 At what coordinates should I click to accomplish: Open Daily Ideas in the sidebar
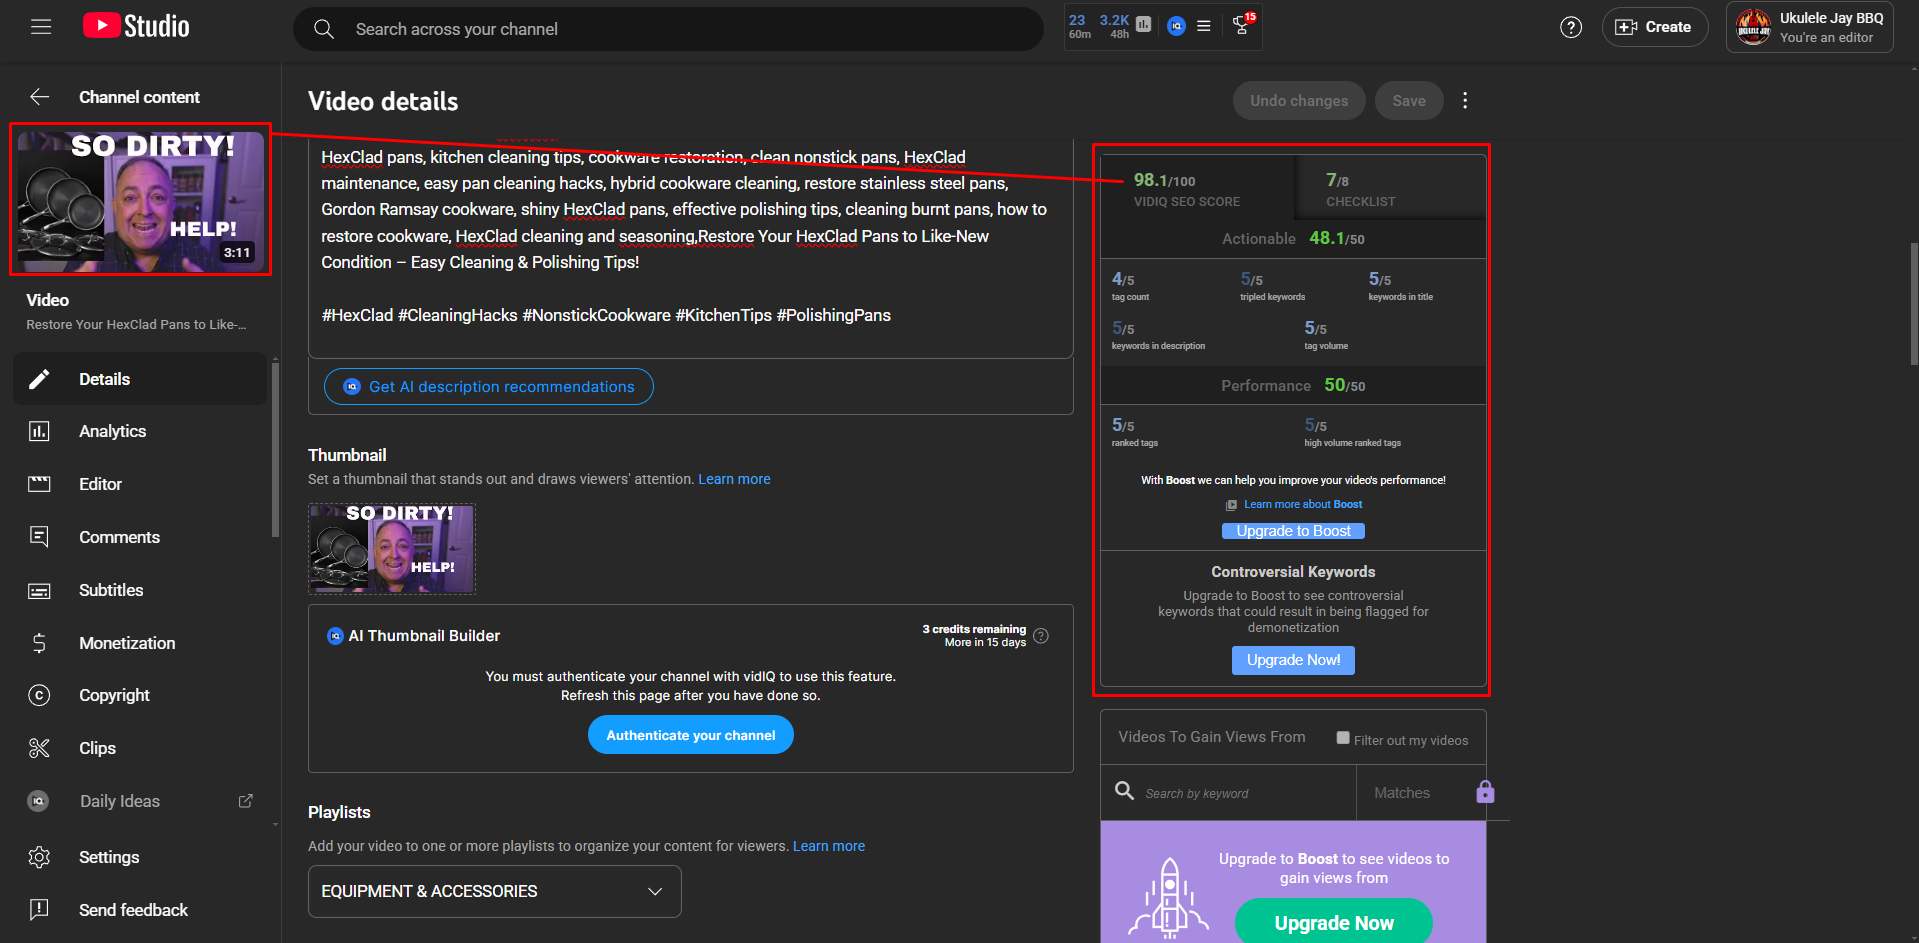point(120,801)
